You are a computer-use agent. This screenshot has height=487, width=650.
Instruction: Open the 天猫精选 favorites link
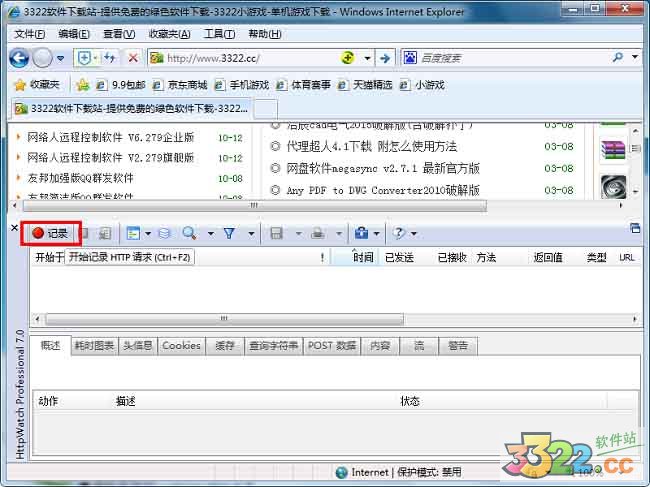tap(364, 85)
